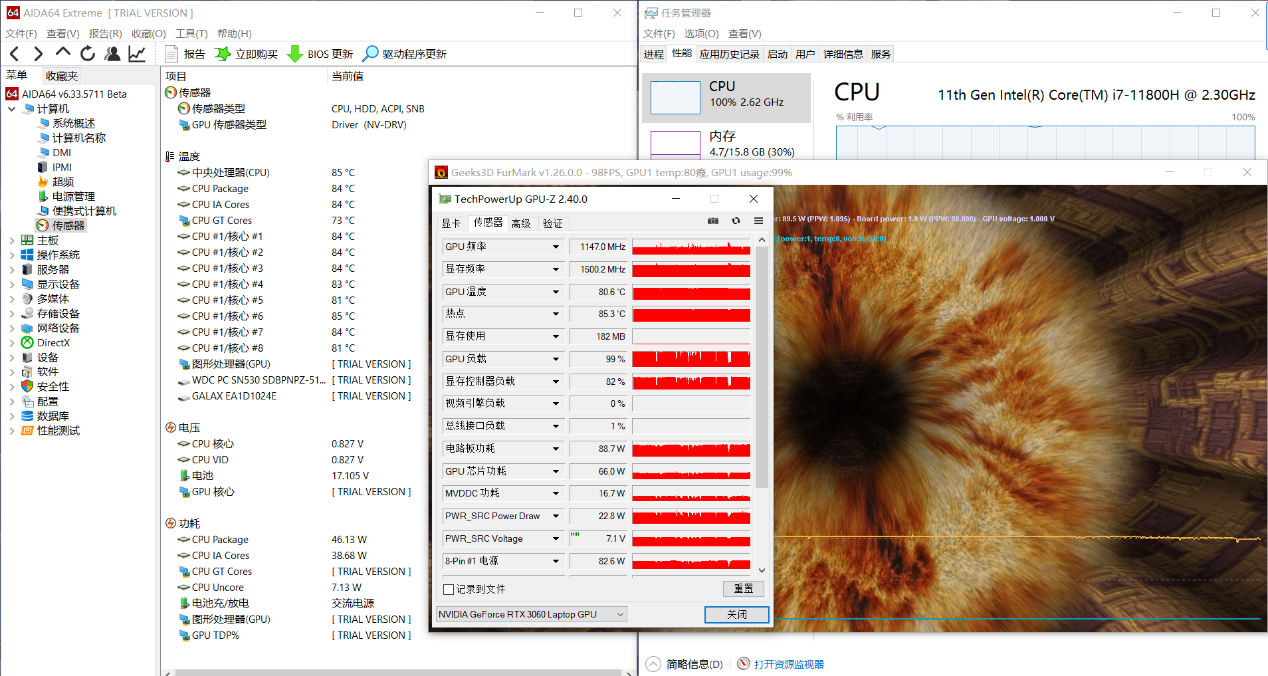
Task: Toggle 记录到文件 checkbox in GPU-Z
Action: click(448, 589)
